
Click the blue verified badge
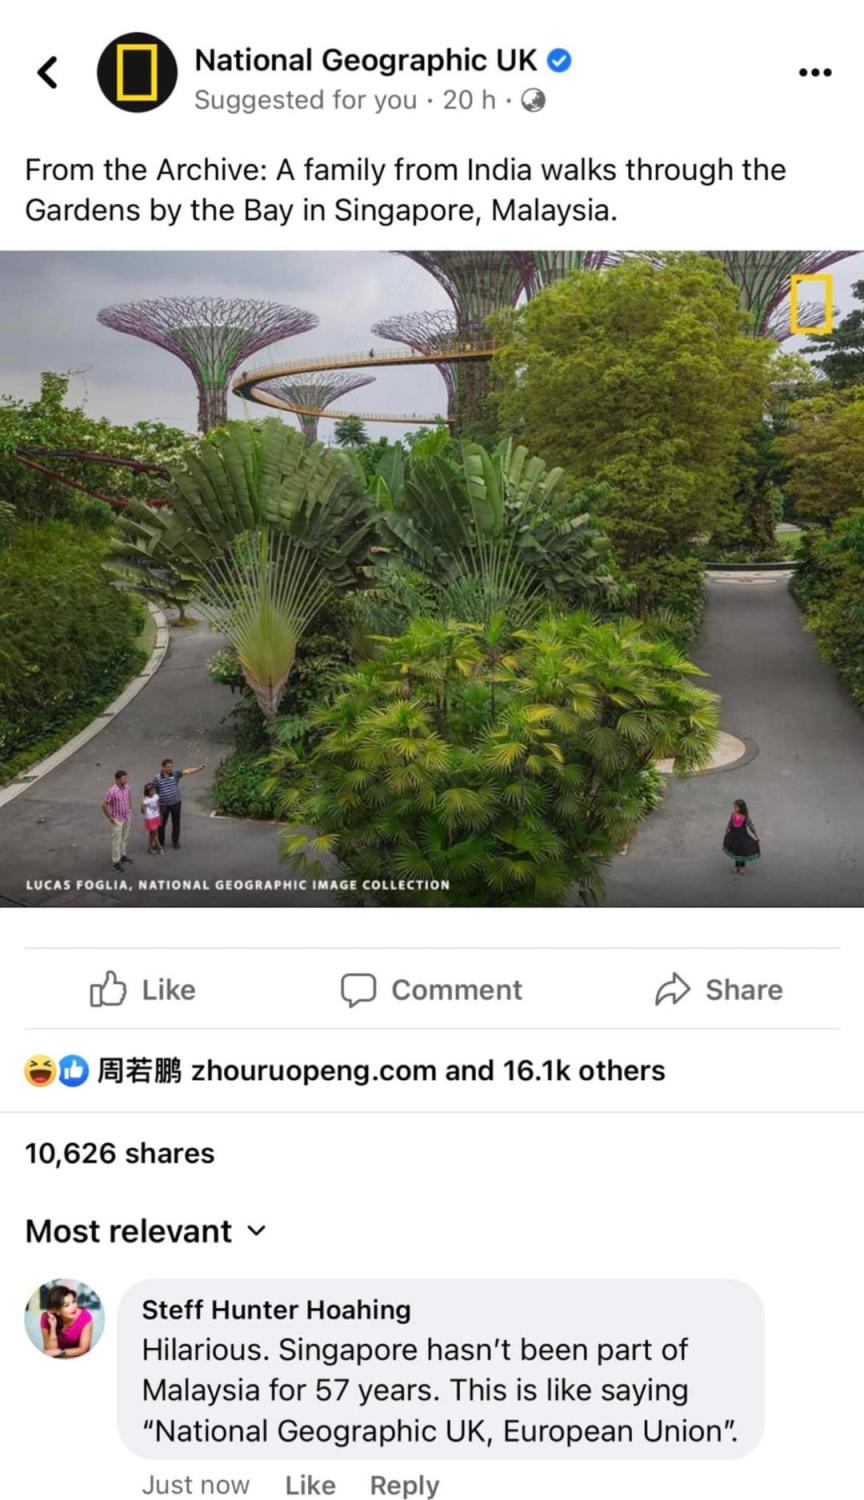560,61
